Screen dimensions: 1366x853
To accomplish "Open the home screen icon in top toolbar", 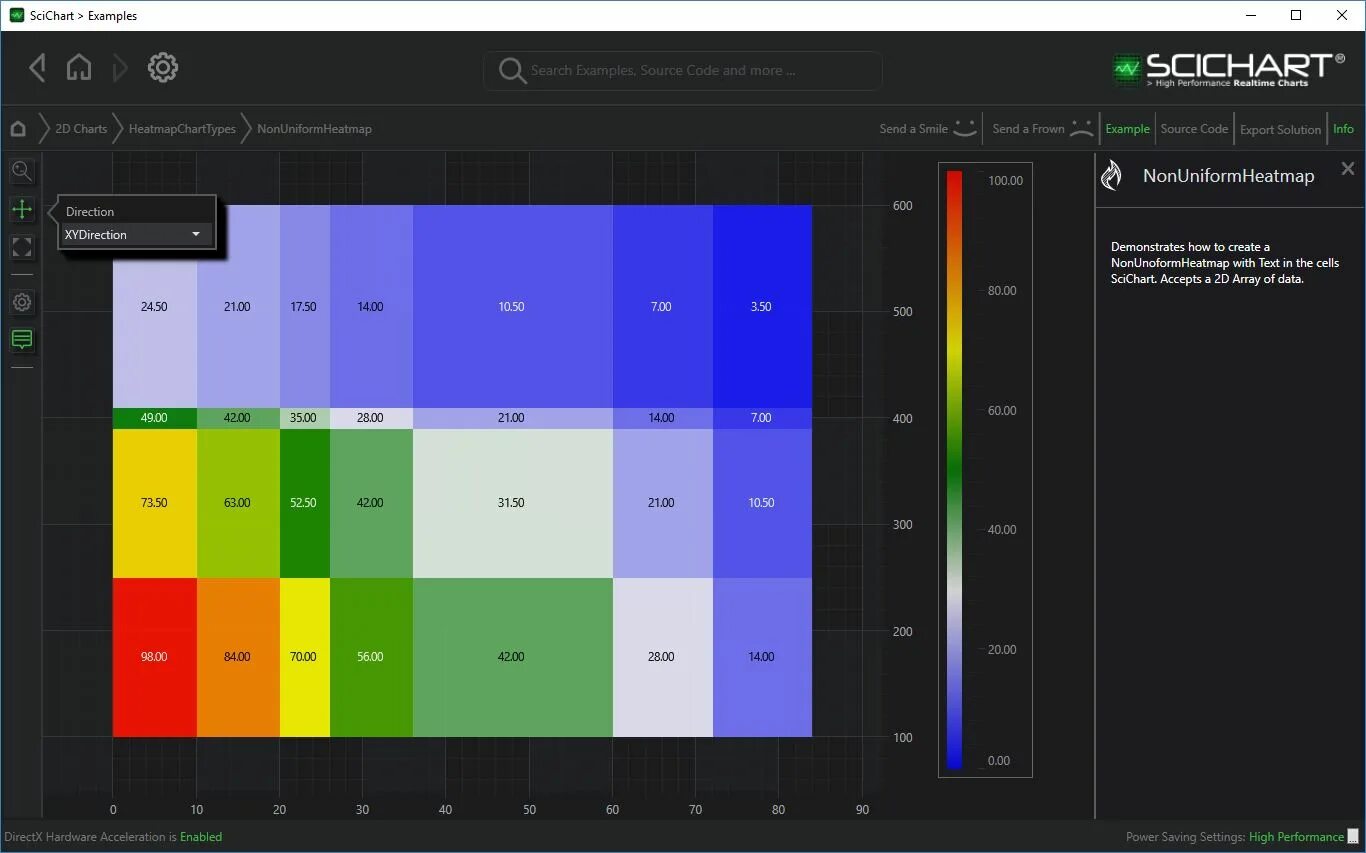I will point(79,68).
